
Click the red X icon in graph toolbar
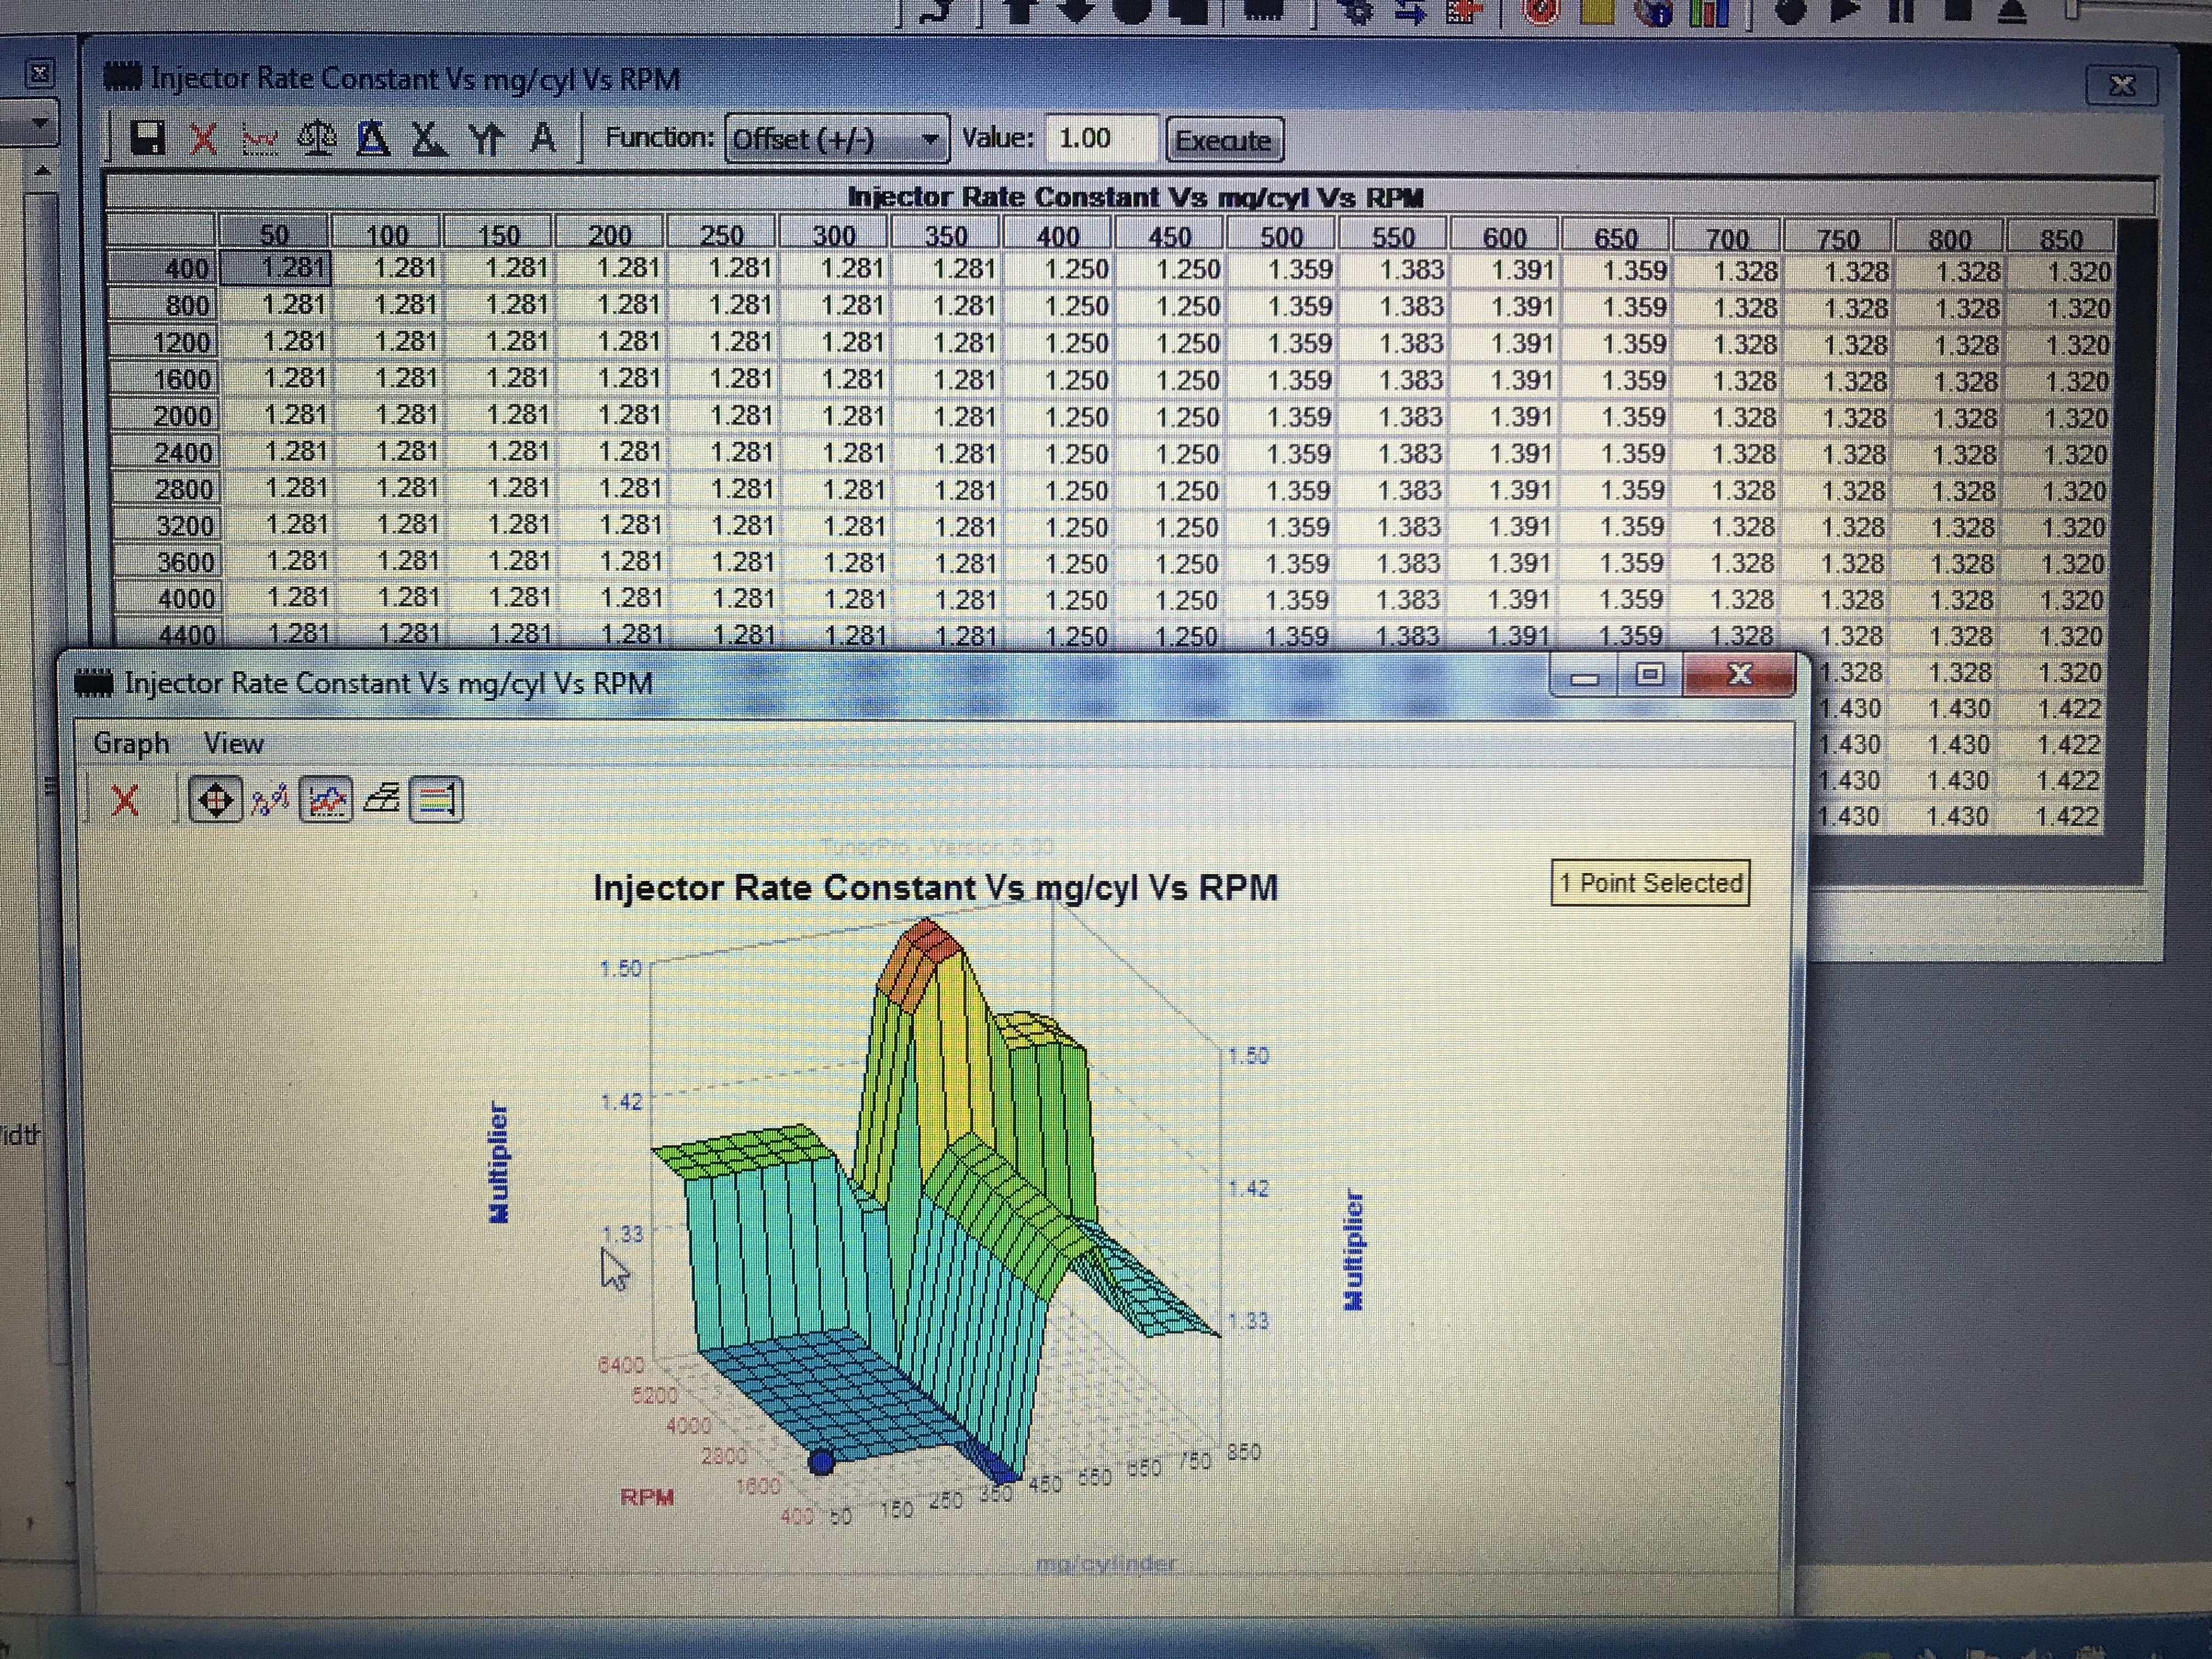point(125,800)
